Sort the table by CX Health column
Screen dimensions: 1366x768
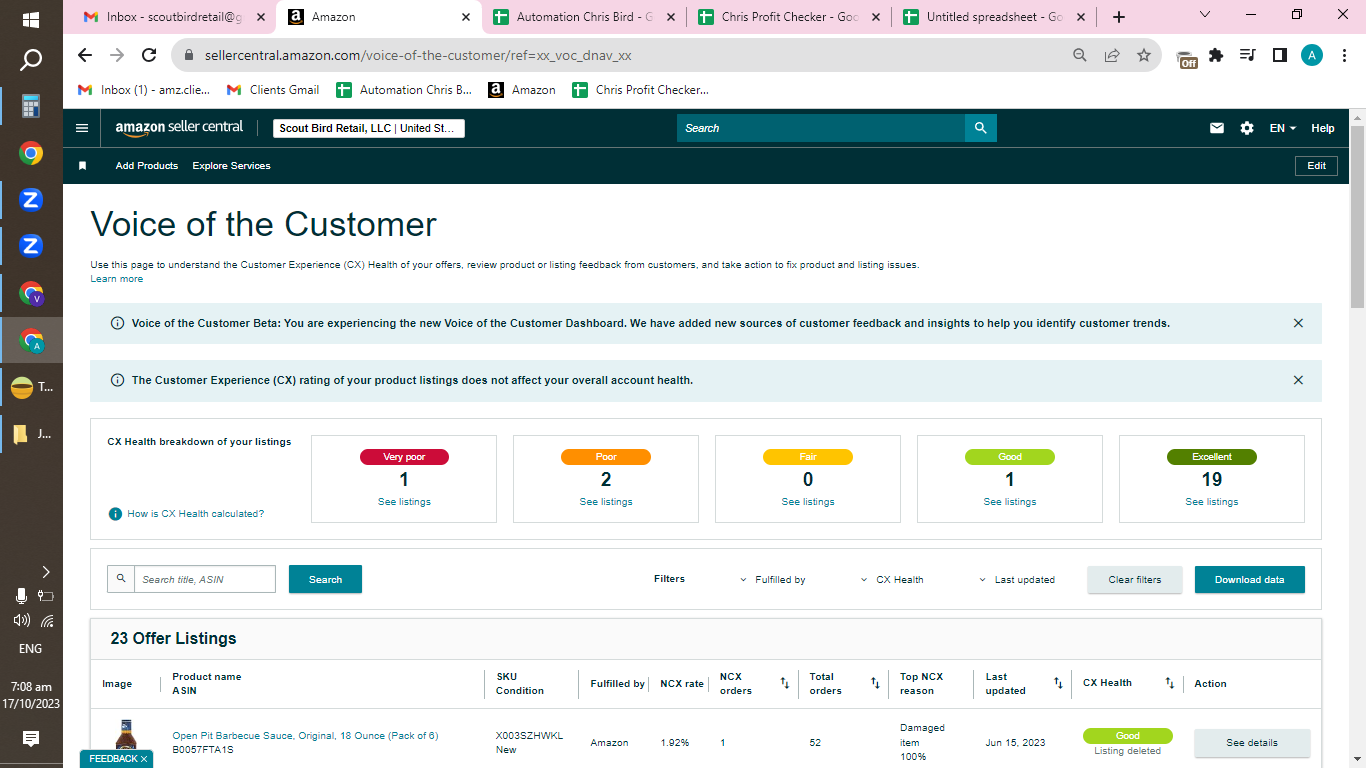[1169, 684]
